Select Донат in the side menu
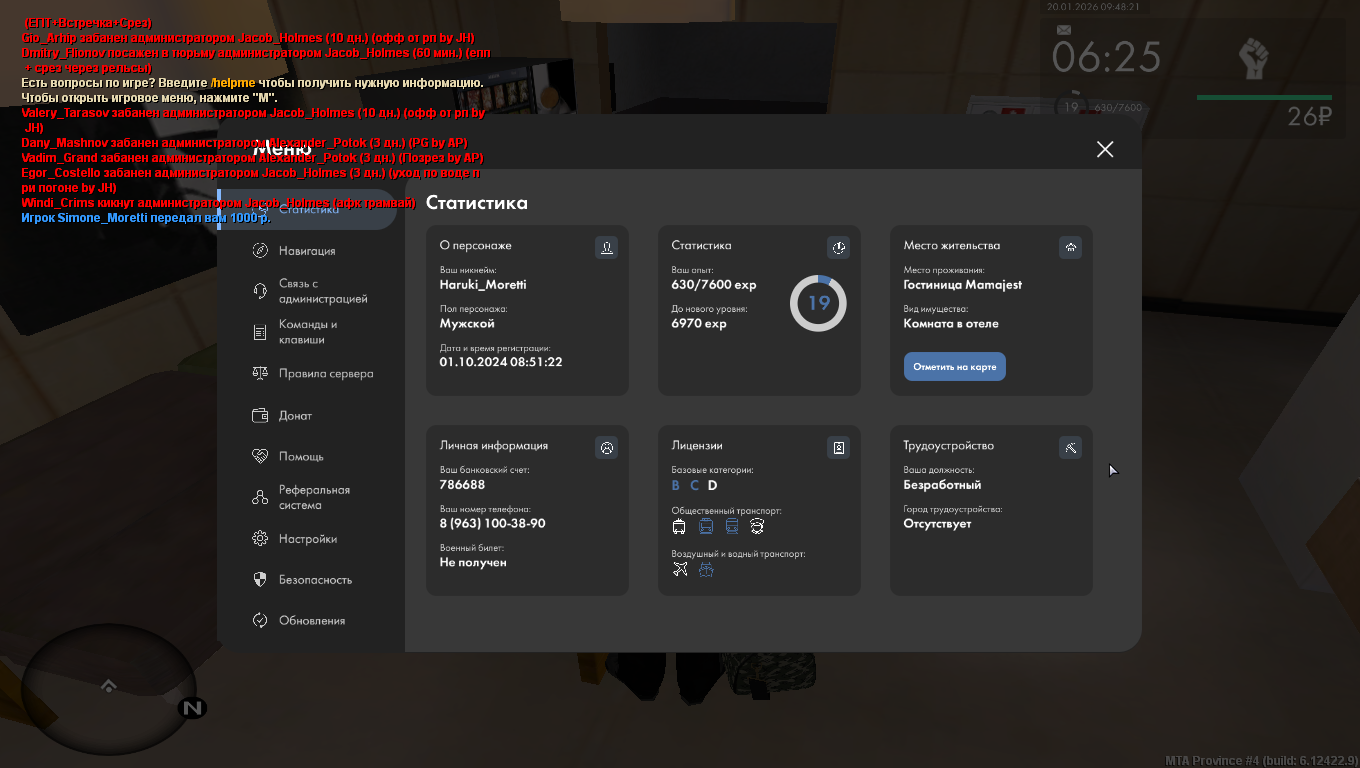This screenshot has width=1360, height=768. pos(295,416)
